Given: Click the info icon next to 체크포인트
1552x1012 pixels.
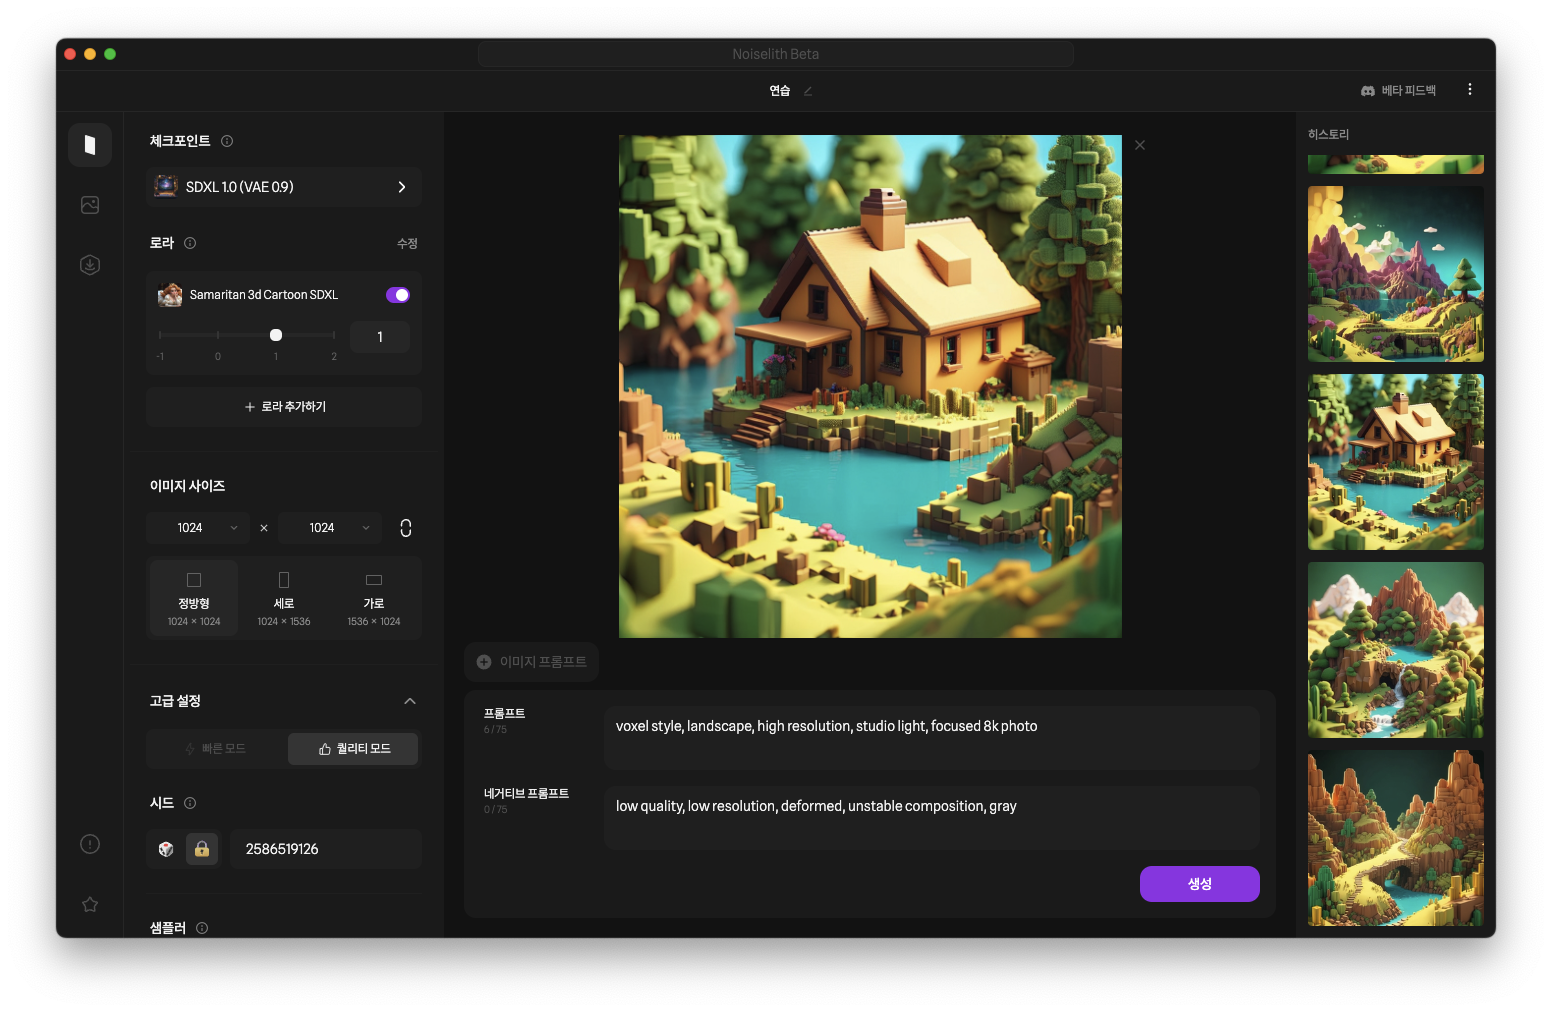Looking at the screenshot, I should [227, 141].
